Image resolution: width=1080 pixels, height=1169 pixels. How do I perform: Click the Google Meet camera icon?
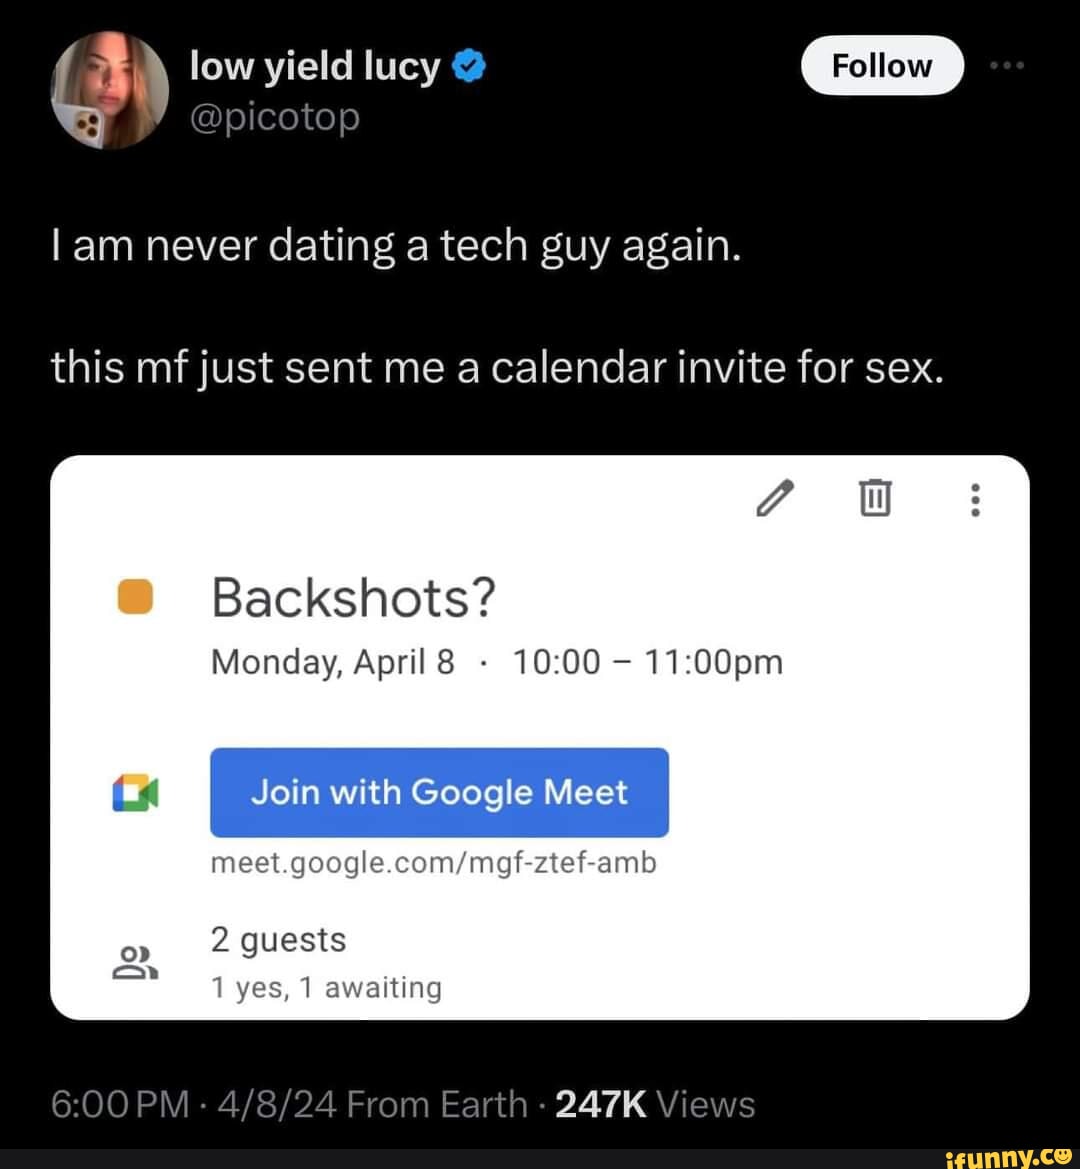pos(135,792)
